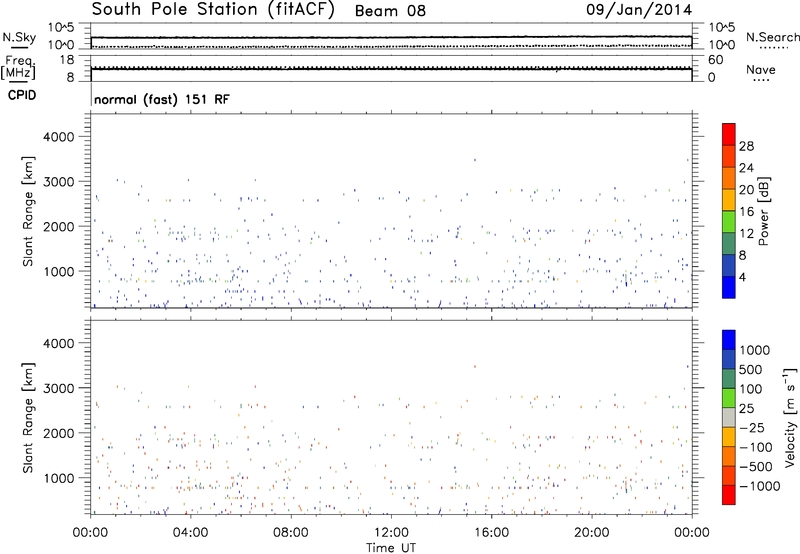Pick the yellow-orange 16–20 dB Power segment
This screenshot has height=554, width=800.
[729, 200]
